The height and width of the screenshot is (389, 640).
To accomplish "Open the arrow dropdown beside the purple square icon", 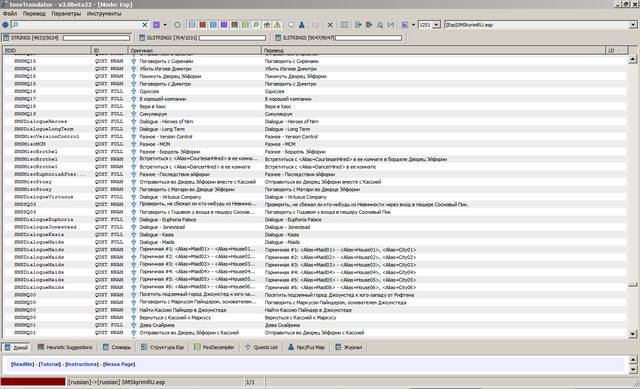I will point(165,25).
